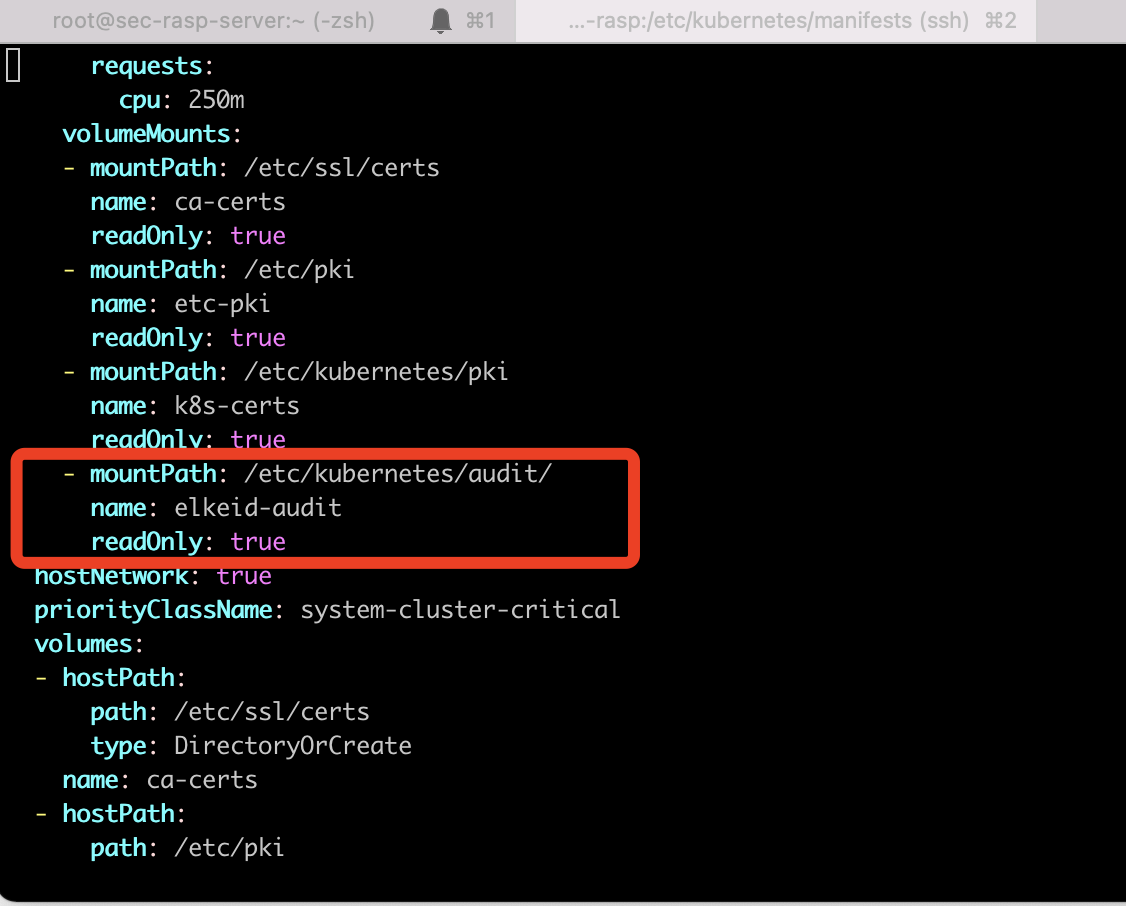Click readOnly true under etc-pki
1126x906 pixels.
[x=187, y=338]
